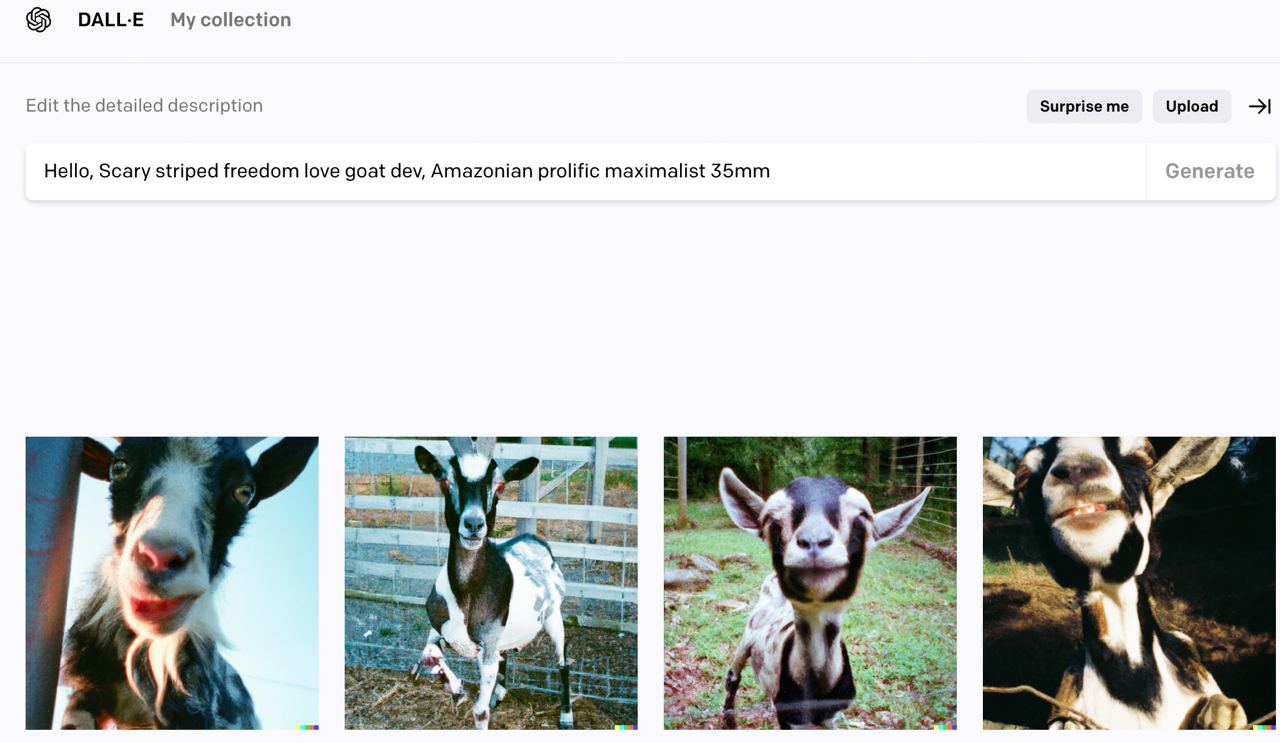Click the color signature on the fenced goat image

point(627,727)
